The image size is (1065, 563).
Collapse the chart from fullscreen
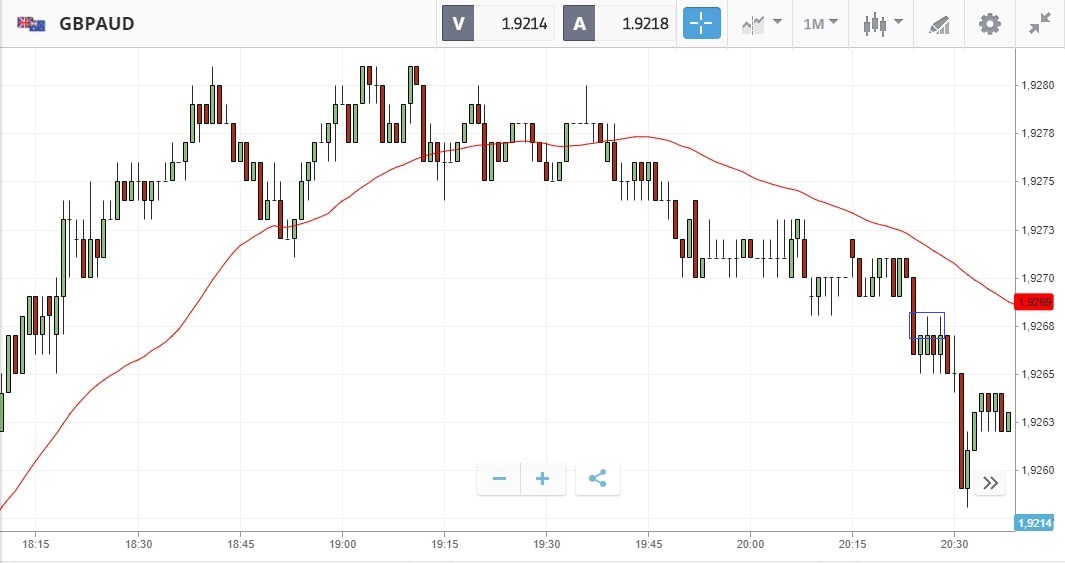click(1039, 23)
